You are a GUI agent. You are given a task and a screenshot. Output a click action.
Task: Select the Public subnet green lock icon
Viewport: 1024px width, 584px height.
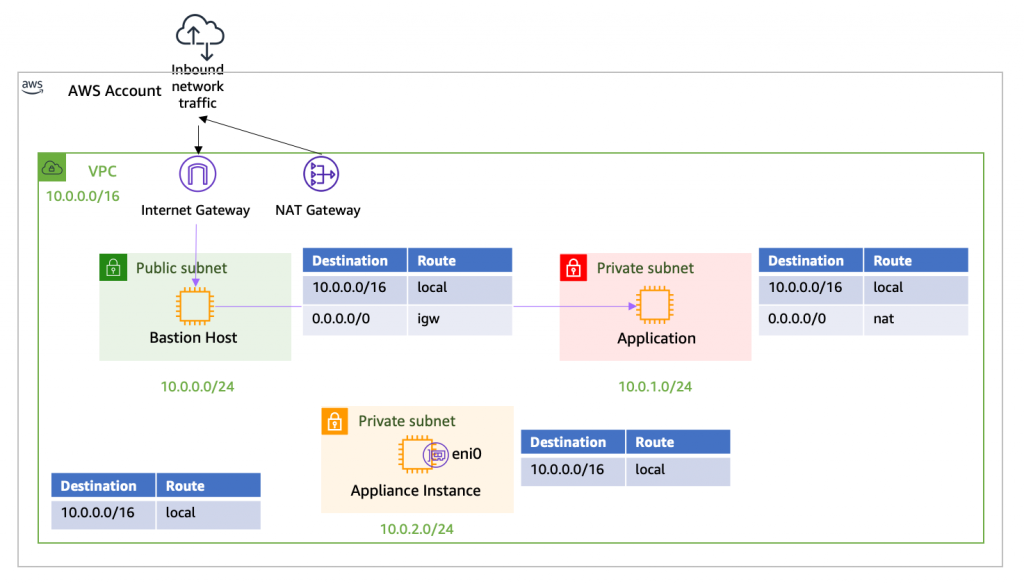pos(113,268)
